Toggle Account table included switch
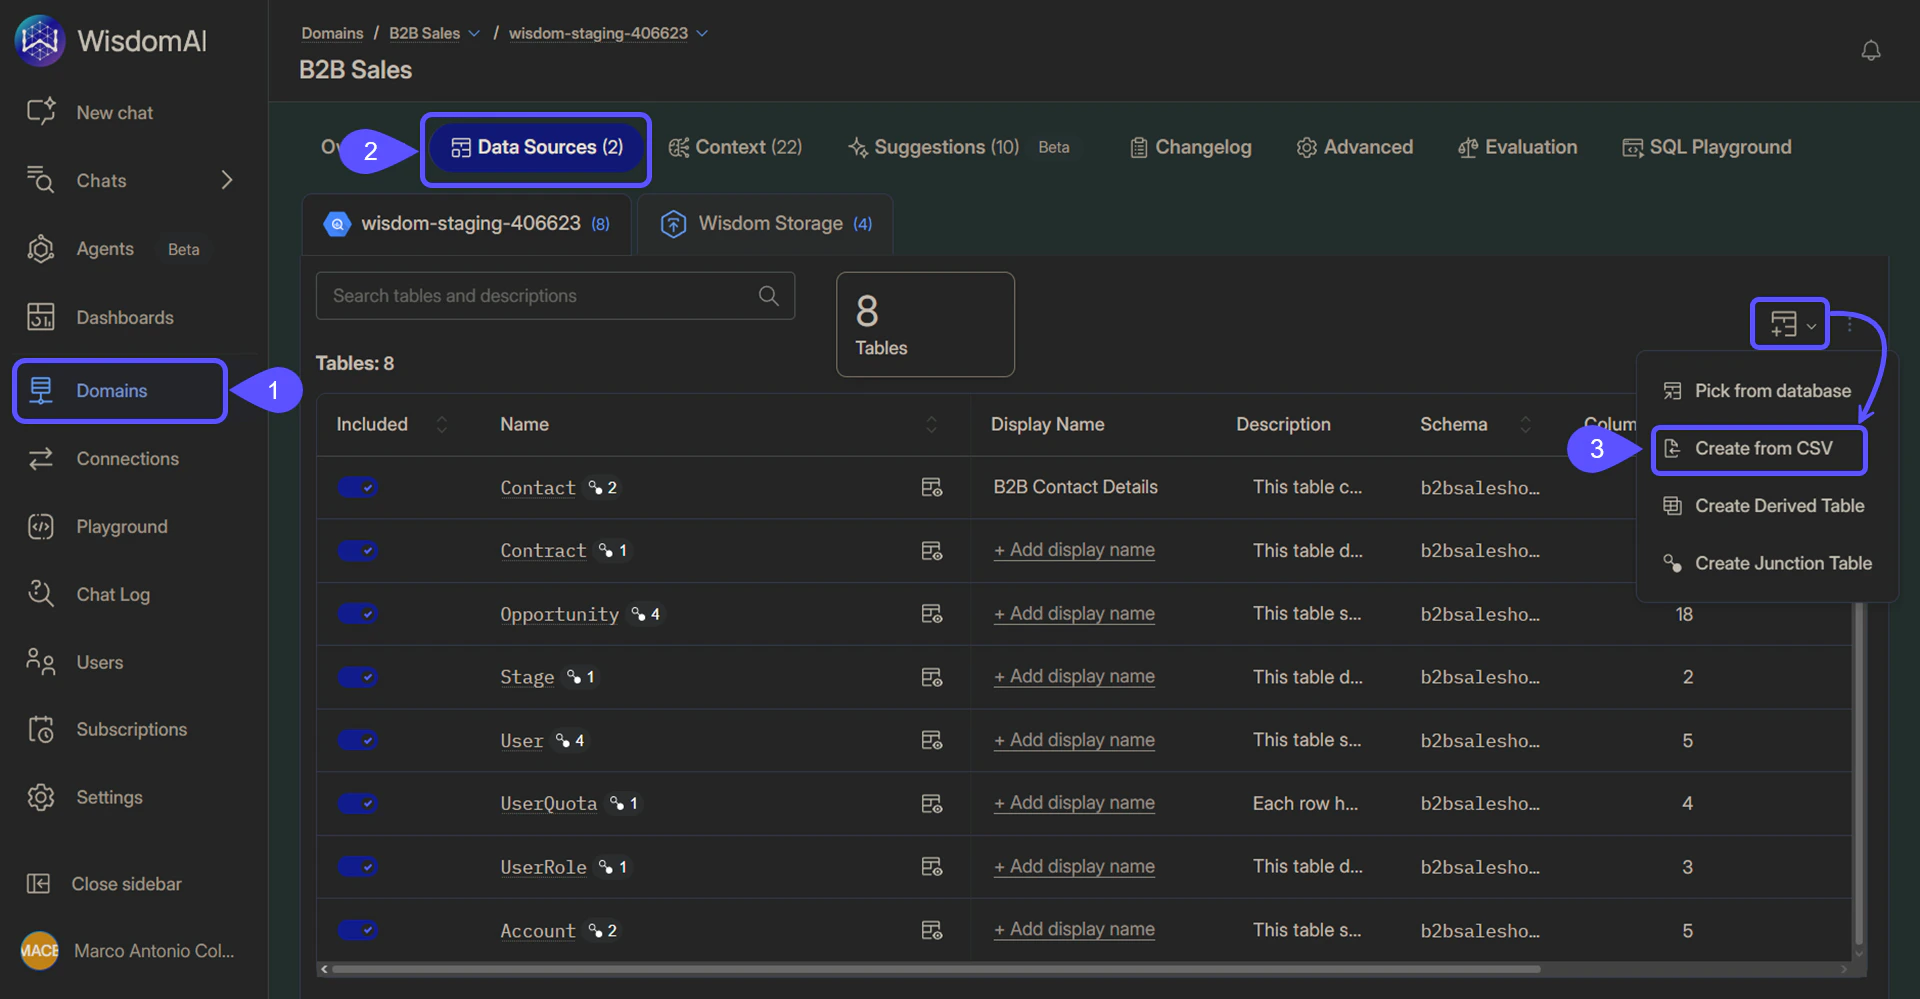Image resolution: width=1920 pixels, height=999 pixels. click(357, 930)
